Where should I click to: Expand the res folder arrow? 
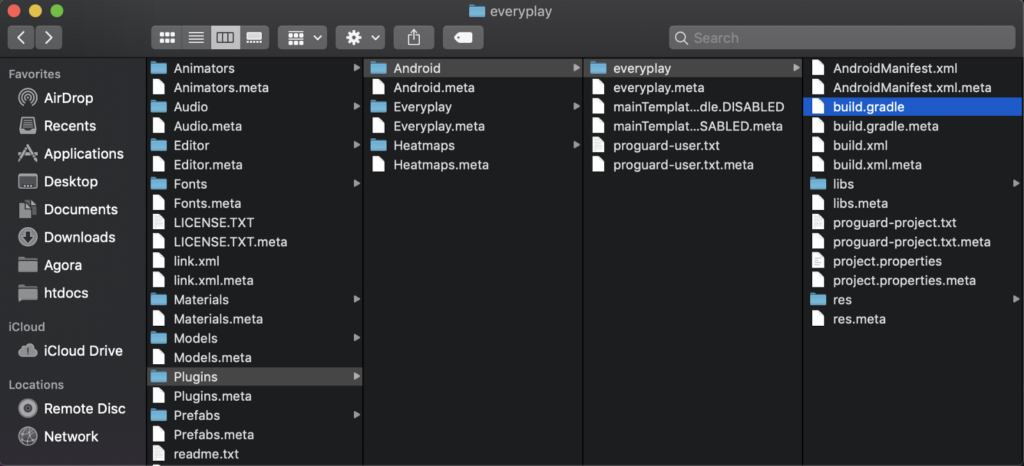tap(1016, 300)
